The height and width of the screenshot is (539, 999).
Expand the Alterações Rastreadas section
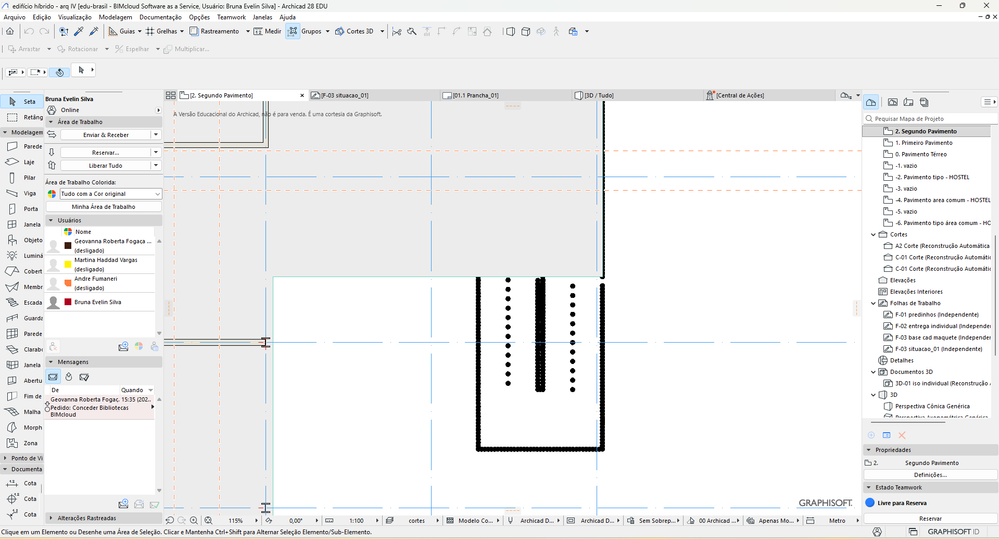tap(51, 518)
